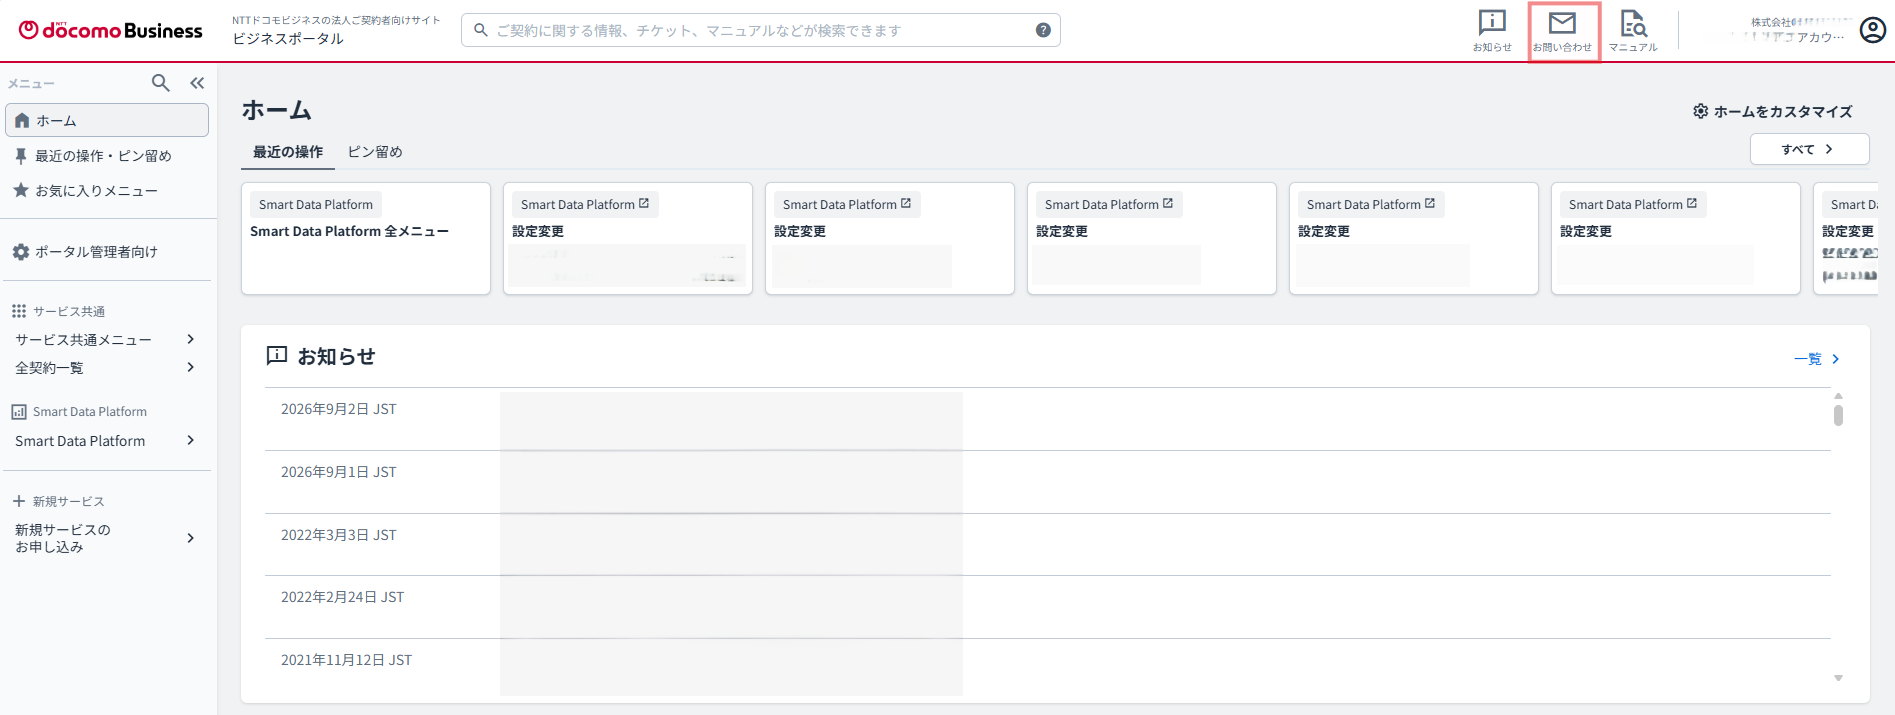Open the user account avatar icon

pyautogui.click(x=1873, y=30)
